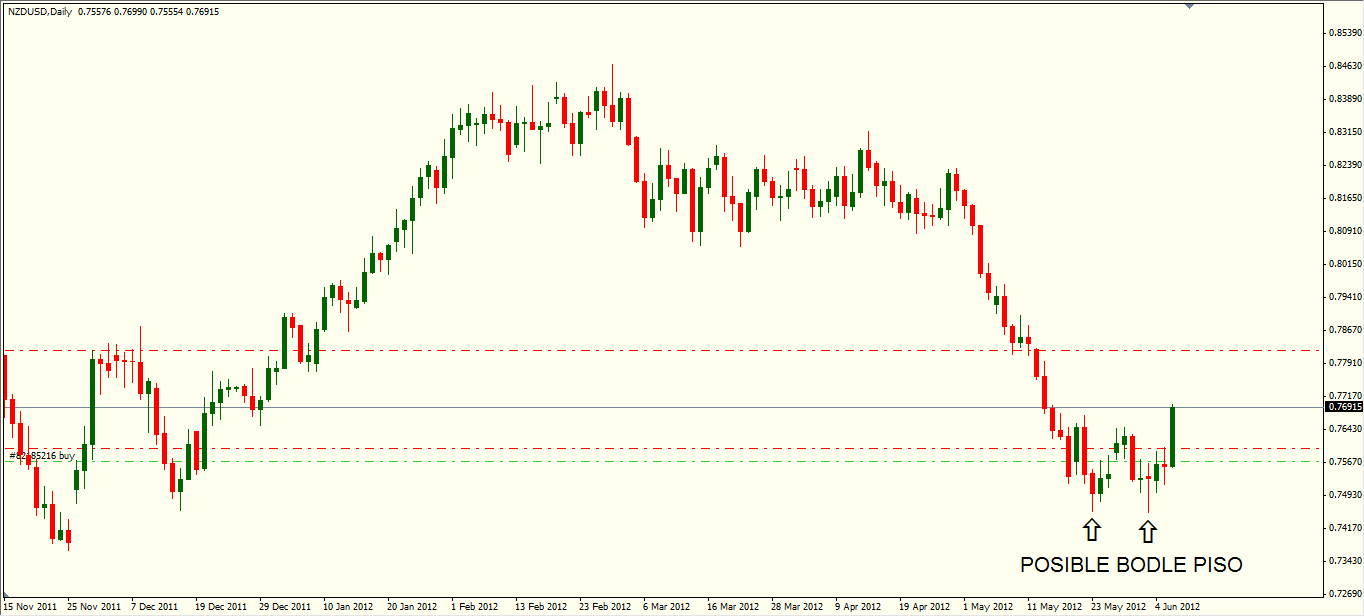Screen dimensions: 1364x616
Task: Click the last large green candle
Action: 1172,436
